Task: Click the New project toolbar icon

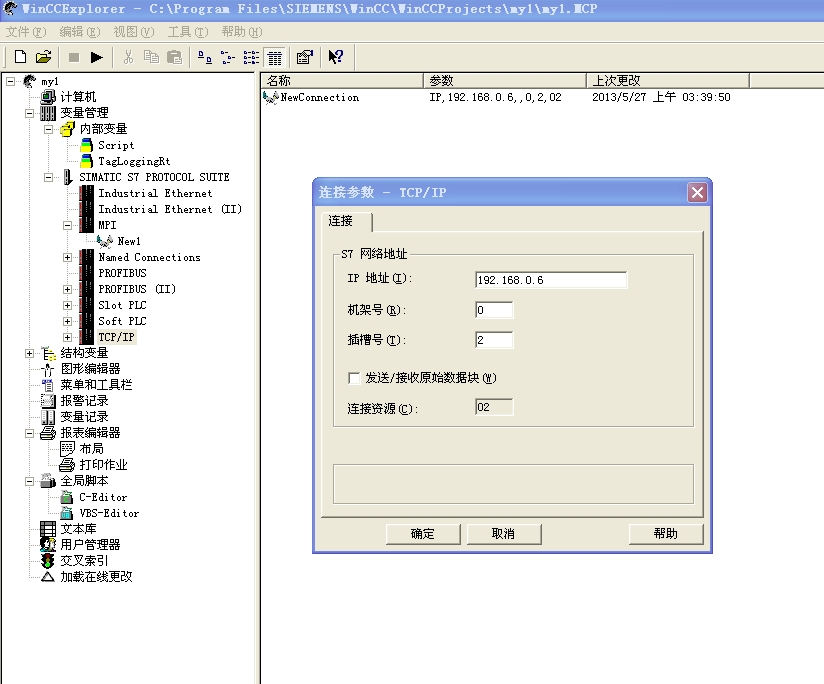Action: (x=20, y=57)
